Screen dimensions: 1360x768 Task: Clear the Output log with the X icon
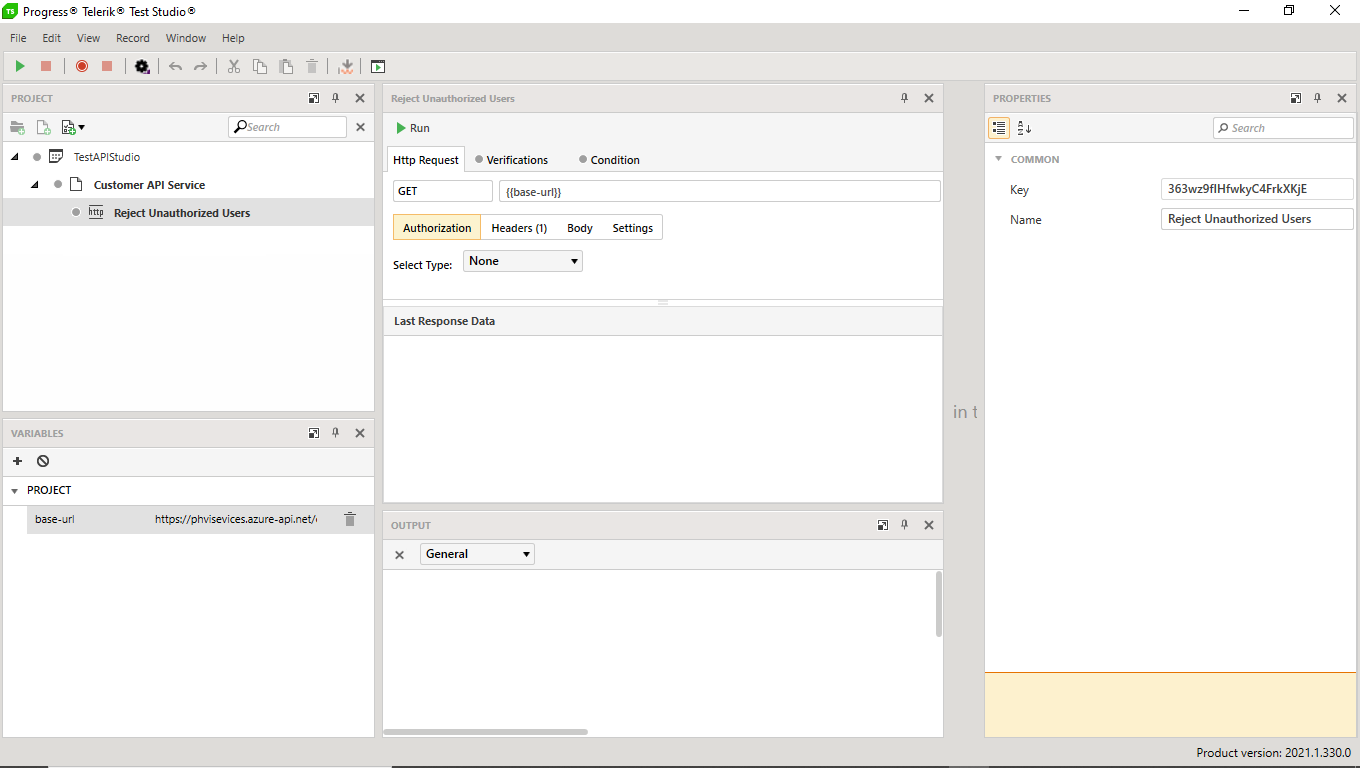(x=399, y=554)
